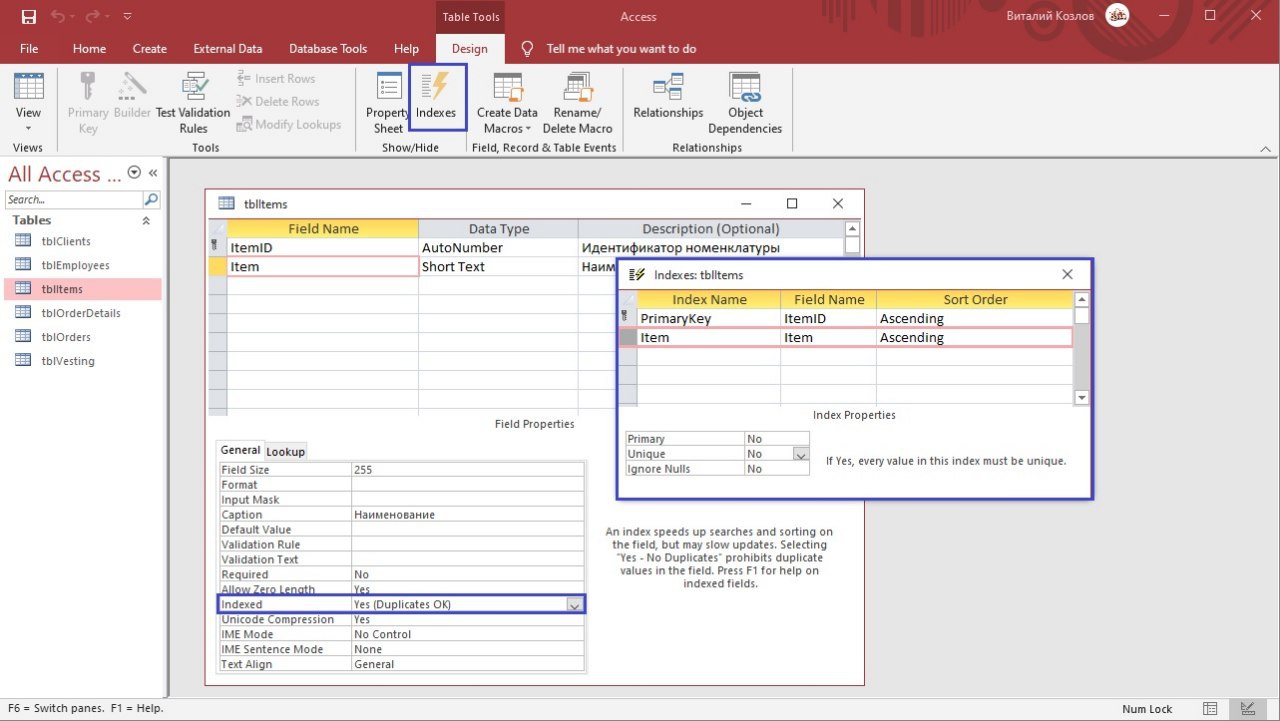
Task: Click the user account avatar
Action: pyautogui.click(x=1118, y=15)
